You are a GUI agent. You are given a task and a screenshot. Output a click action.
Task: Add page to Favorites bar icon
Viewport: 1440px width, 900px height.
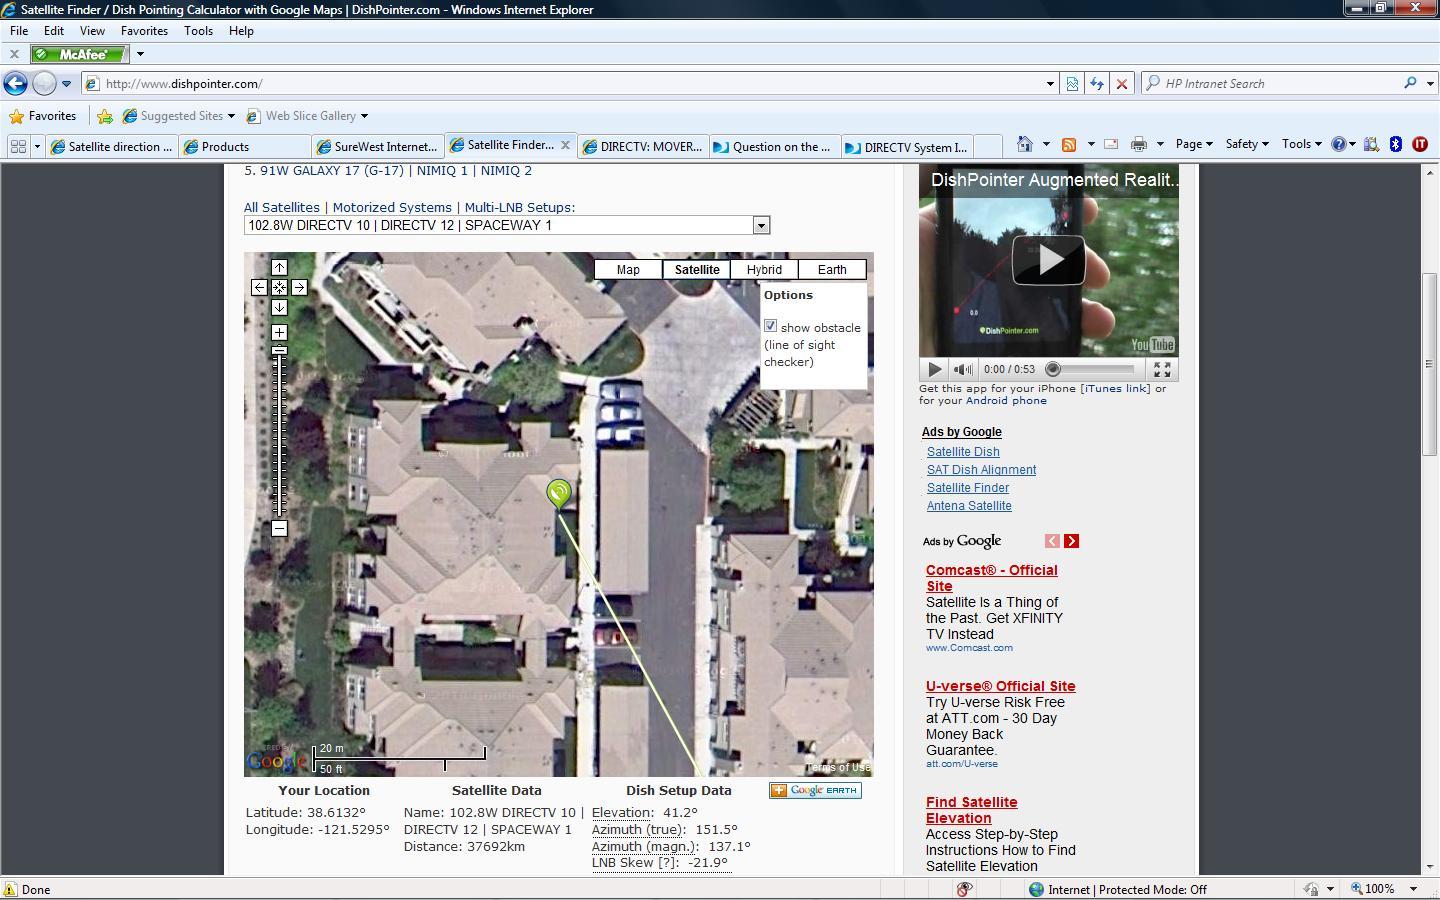pyautogui.click(x=105, y=116)
